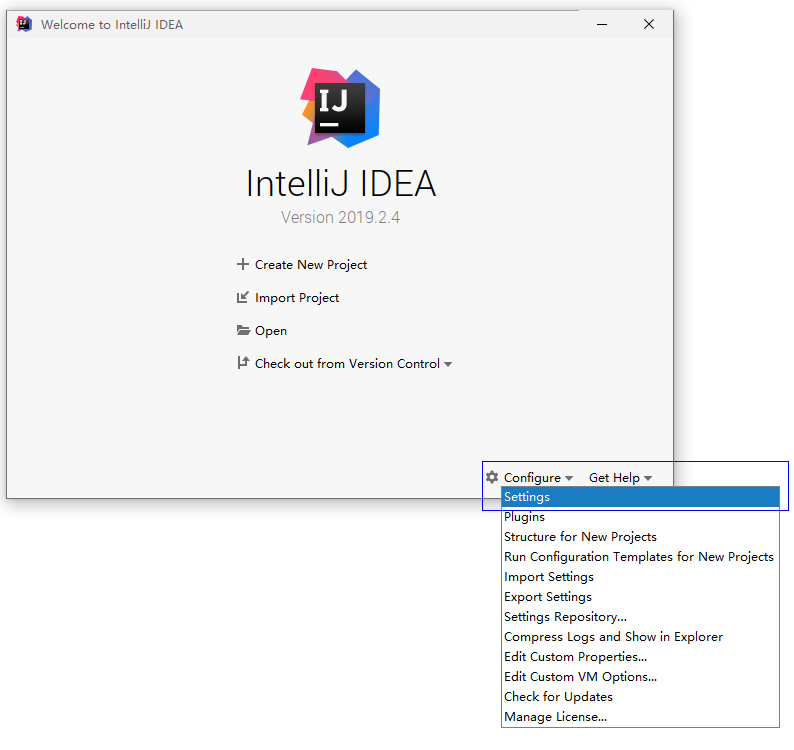Click the Welcome to IntelliJ IDEA title text
The height and width of the screenshot is (750, 794).
(x=112, y=25)
